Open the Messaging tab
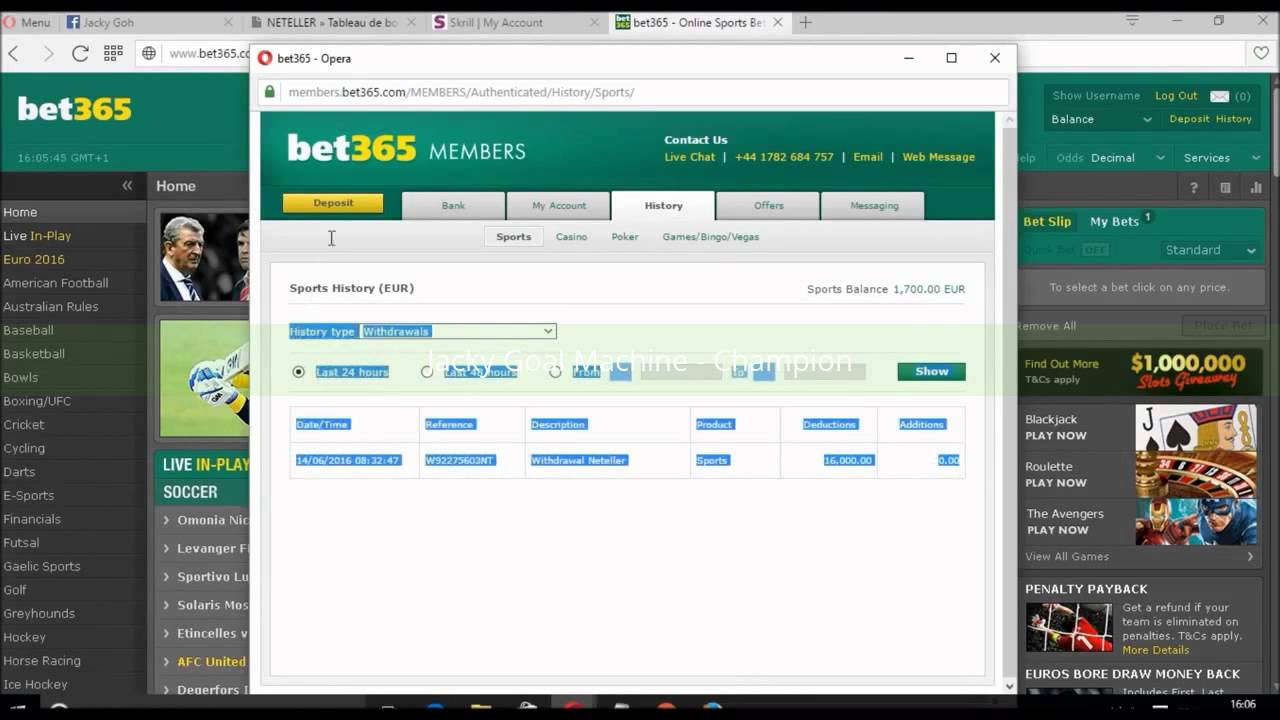This screenshot has height=720, width=1280. (874, 205)
